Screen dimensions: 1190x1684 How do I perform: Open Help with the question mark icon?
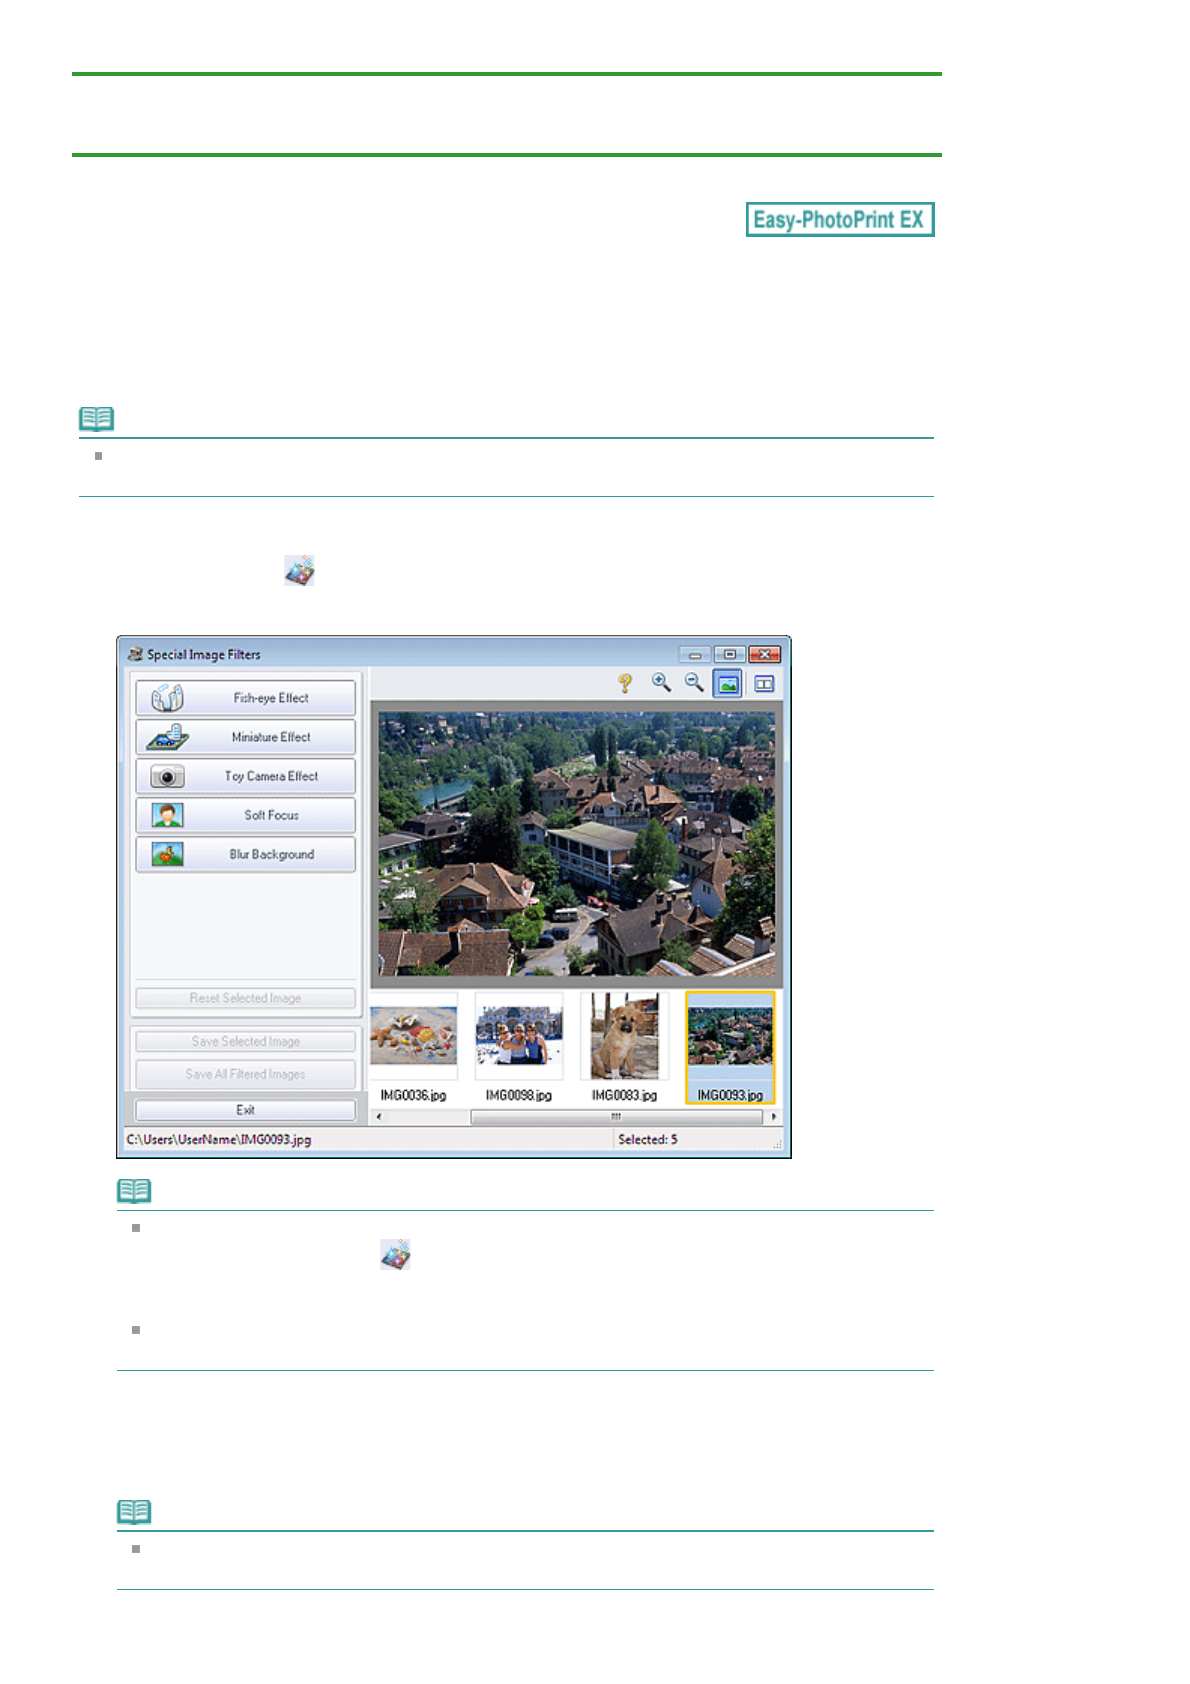[625, 683]
